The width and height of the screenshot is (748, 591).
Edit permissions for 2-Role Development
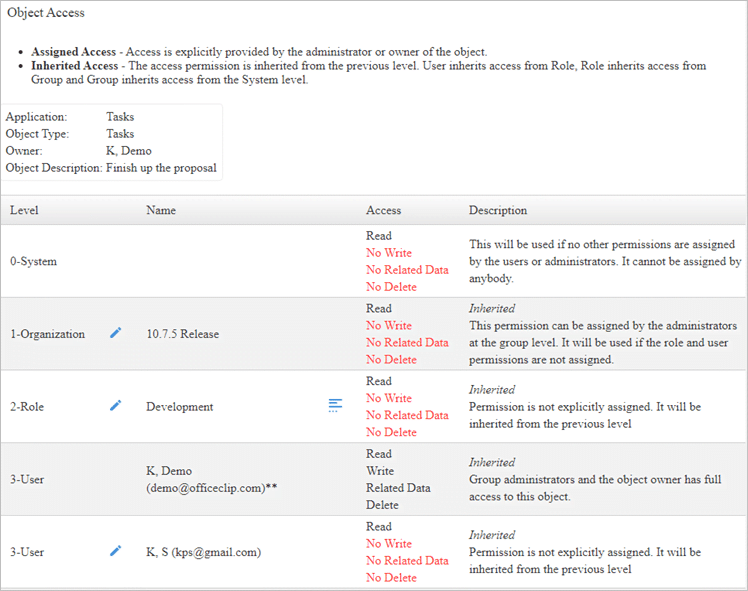pyautogui.click(x=115, y=405)
